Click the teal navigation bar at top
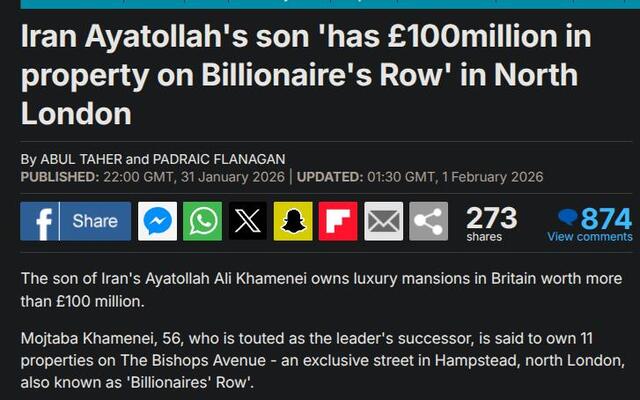 click(x=320, y=3)
